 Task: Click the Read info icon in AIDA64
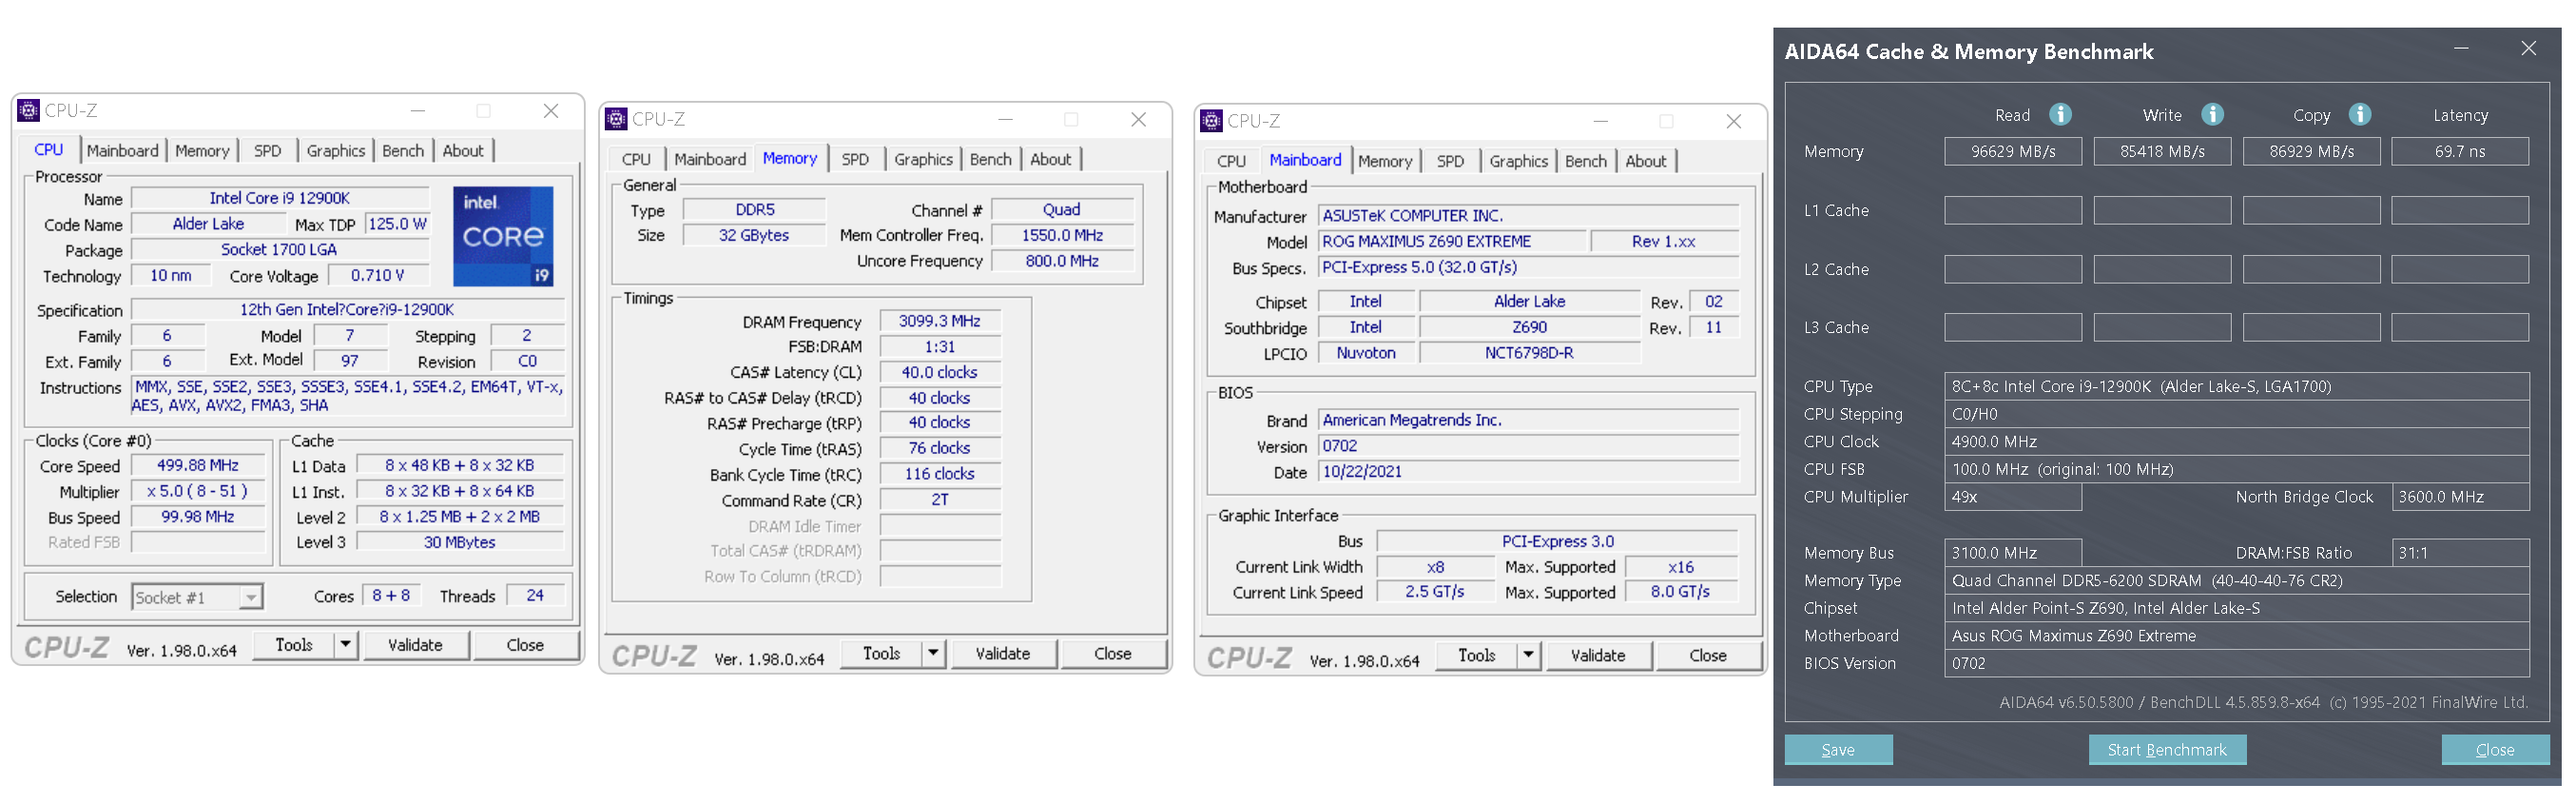(2060, 114)
